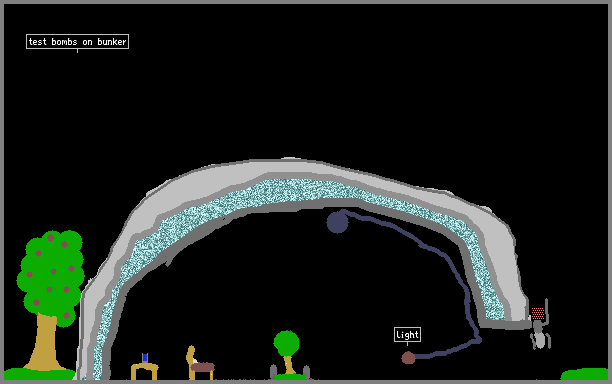Click the blue object on the table
Image resolution: width=612 pixels, height=384 pixels.
click(x=145, y=357)
